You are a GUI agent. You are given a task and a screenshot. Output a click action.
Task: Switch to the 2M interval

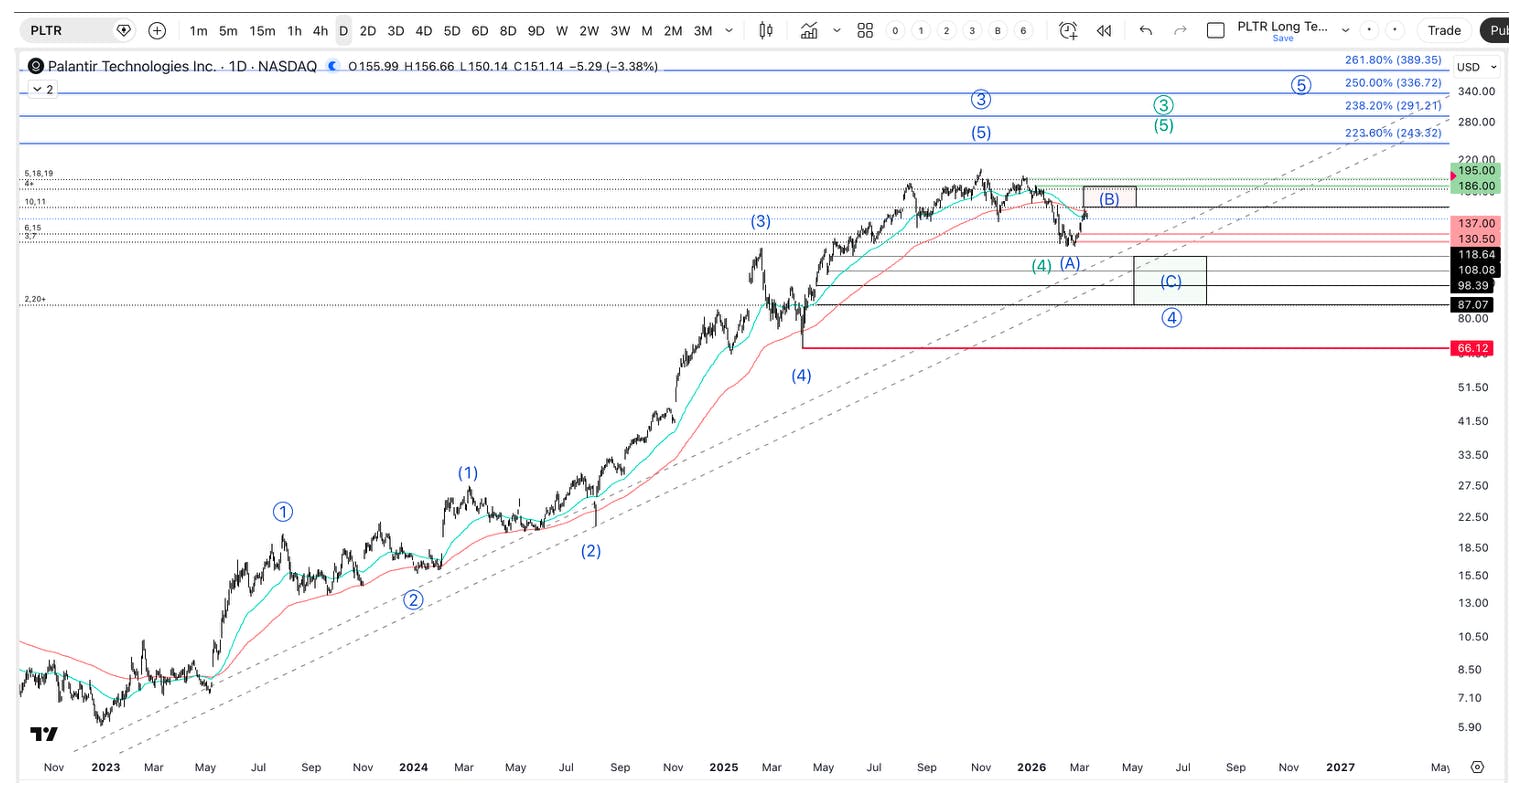(x=673, y=30)
